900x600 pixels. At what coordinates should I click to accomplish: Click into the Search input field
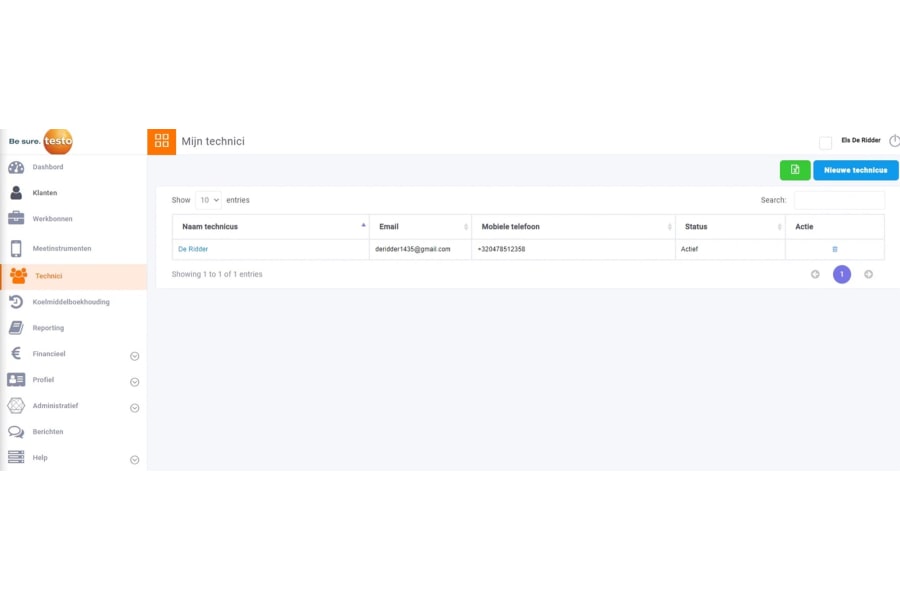point(838,200)
